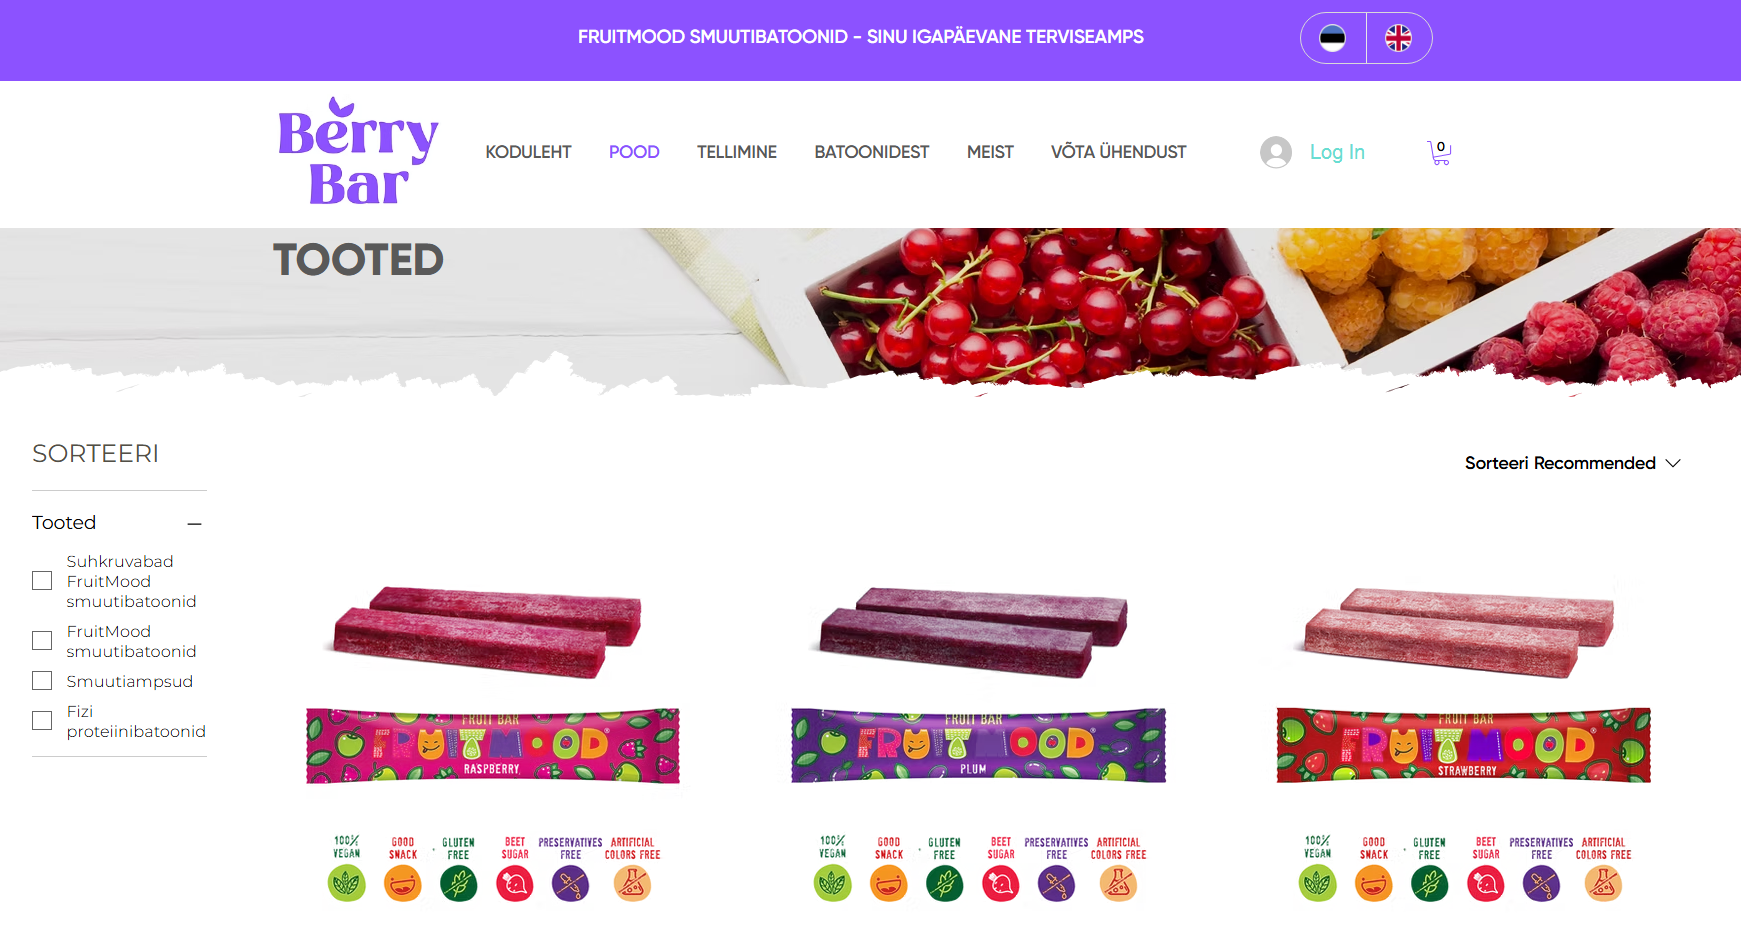Open the shopping cart icon
Viewport: 1741px width, 952px height.
tap(1439, 152)
